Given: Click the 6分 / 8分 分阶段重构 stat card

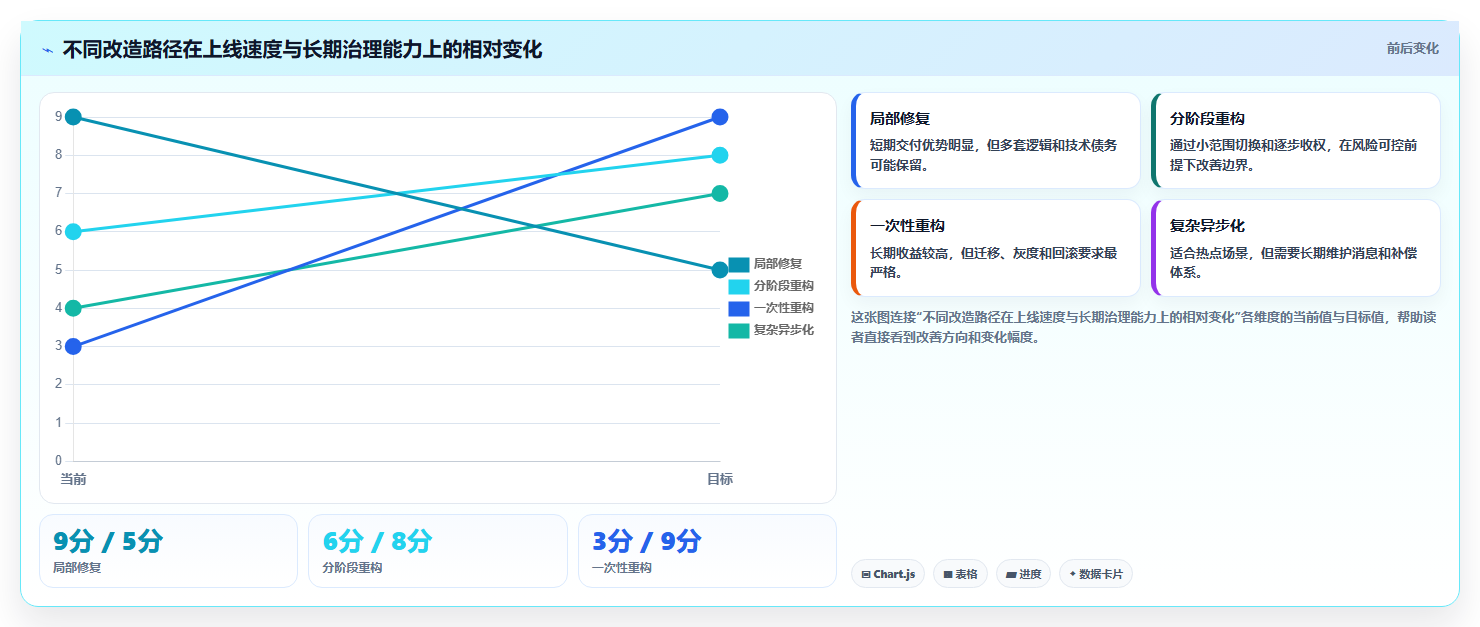Looking at the screenshot, I should [438, 551].
